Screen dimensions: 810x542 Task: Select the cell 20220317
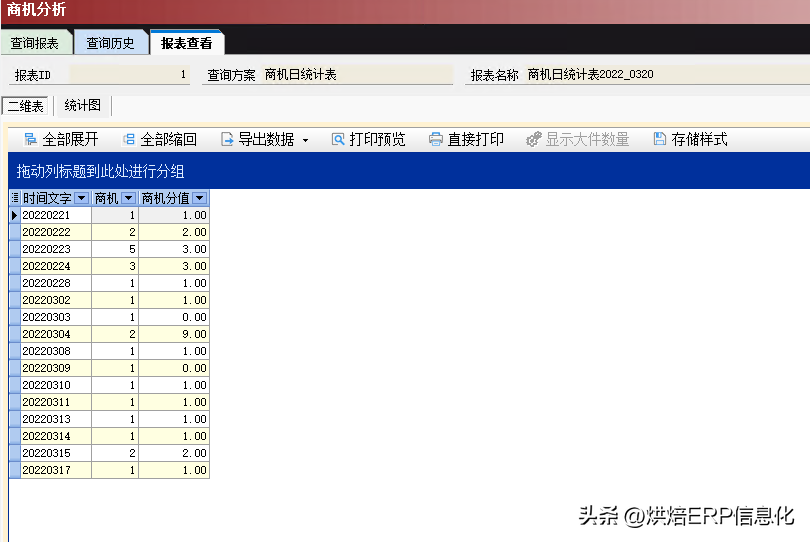tap(56, 470)
